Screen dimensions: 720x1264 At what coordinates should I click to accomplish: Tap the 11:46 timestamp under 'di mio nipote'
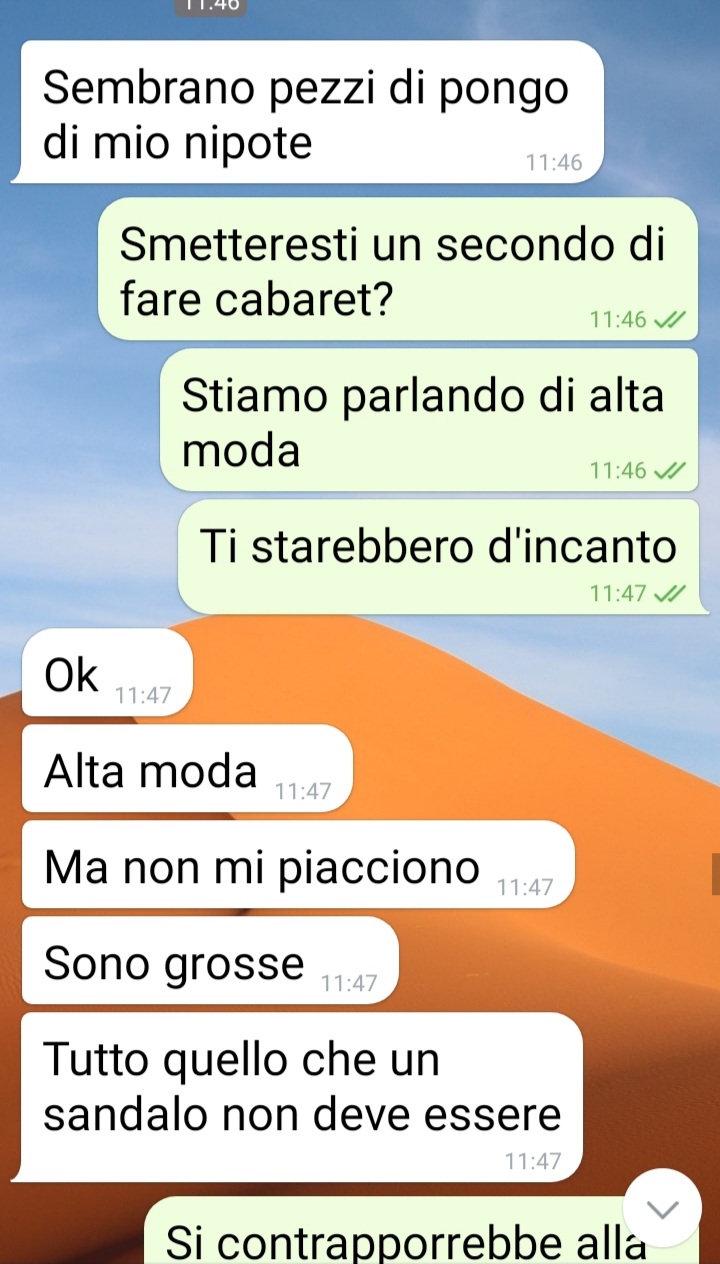pos(553,164)
